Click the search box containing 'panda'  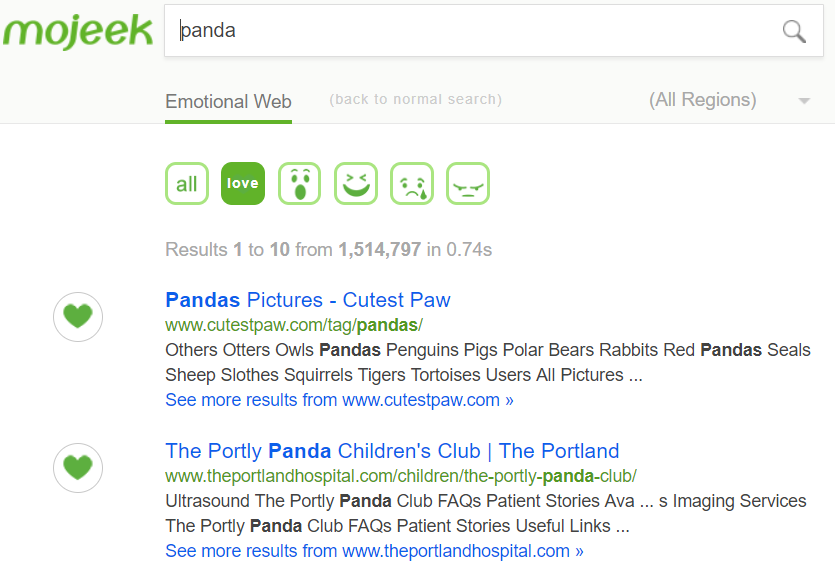pyautogui.click(x=470, y=31)
